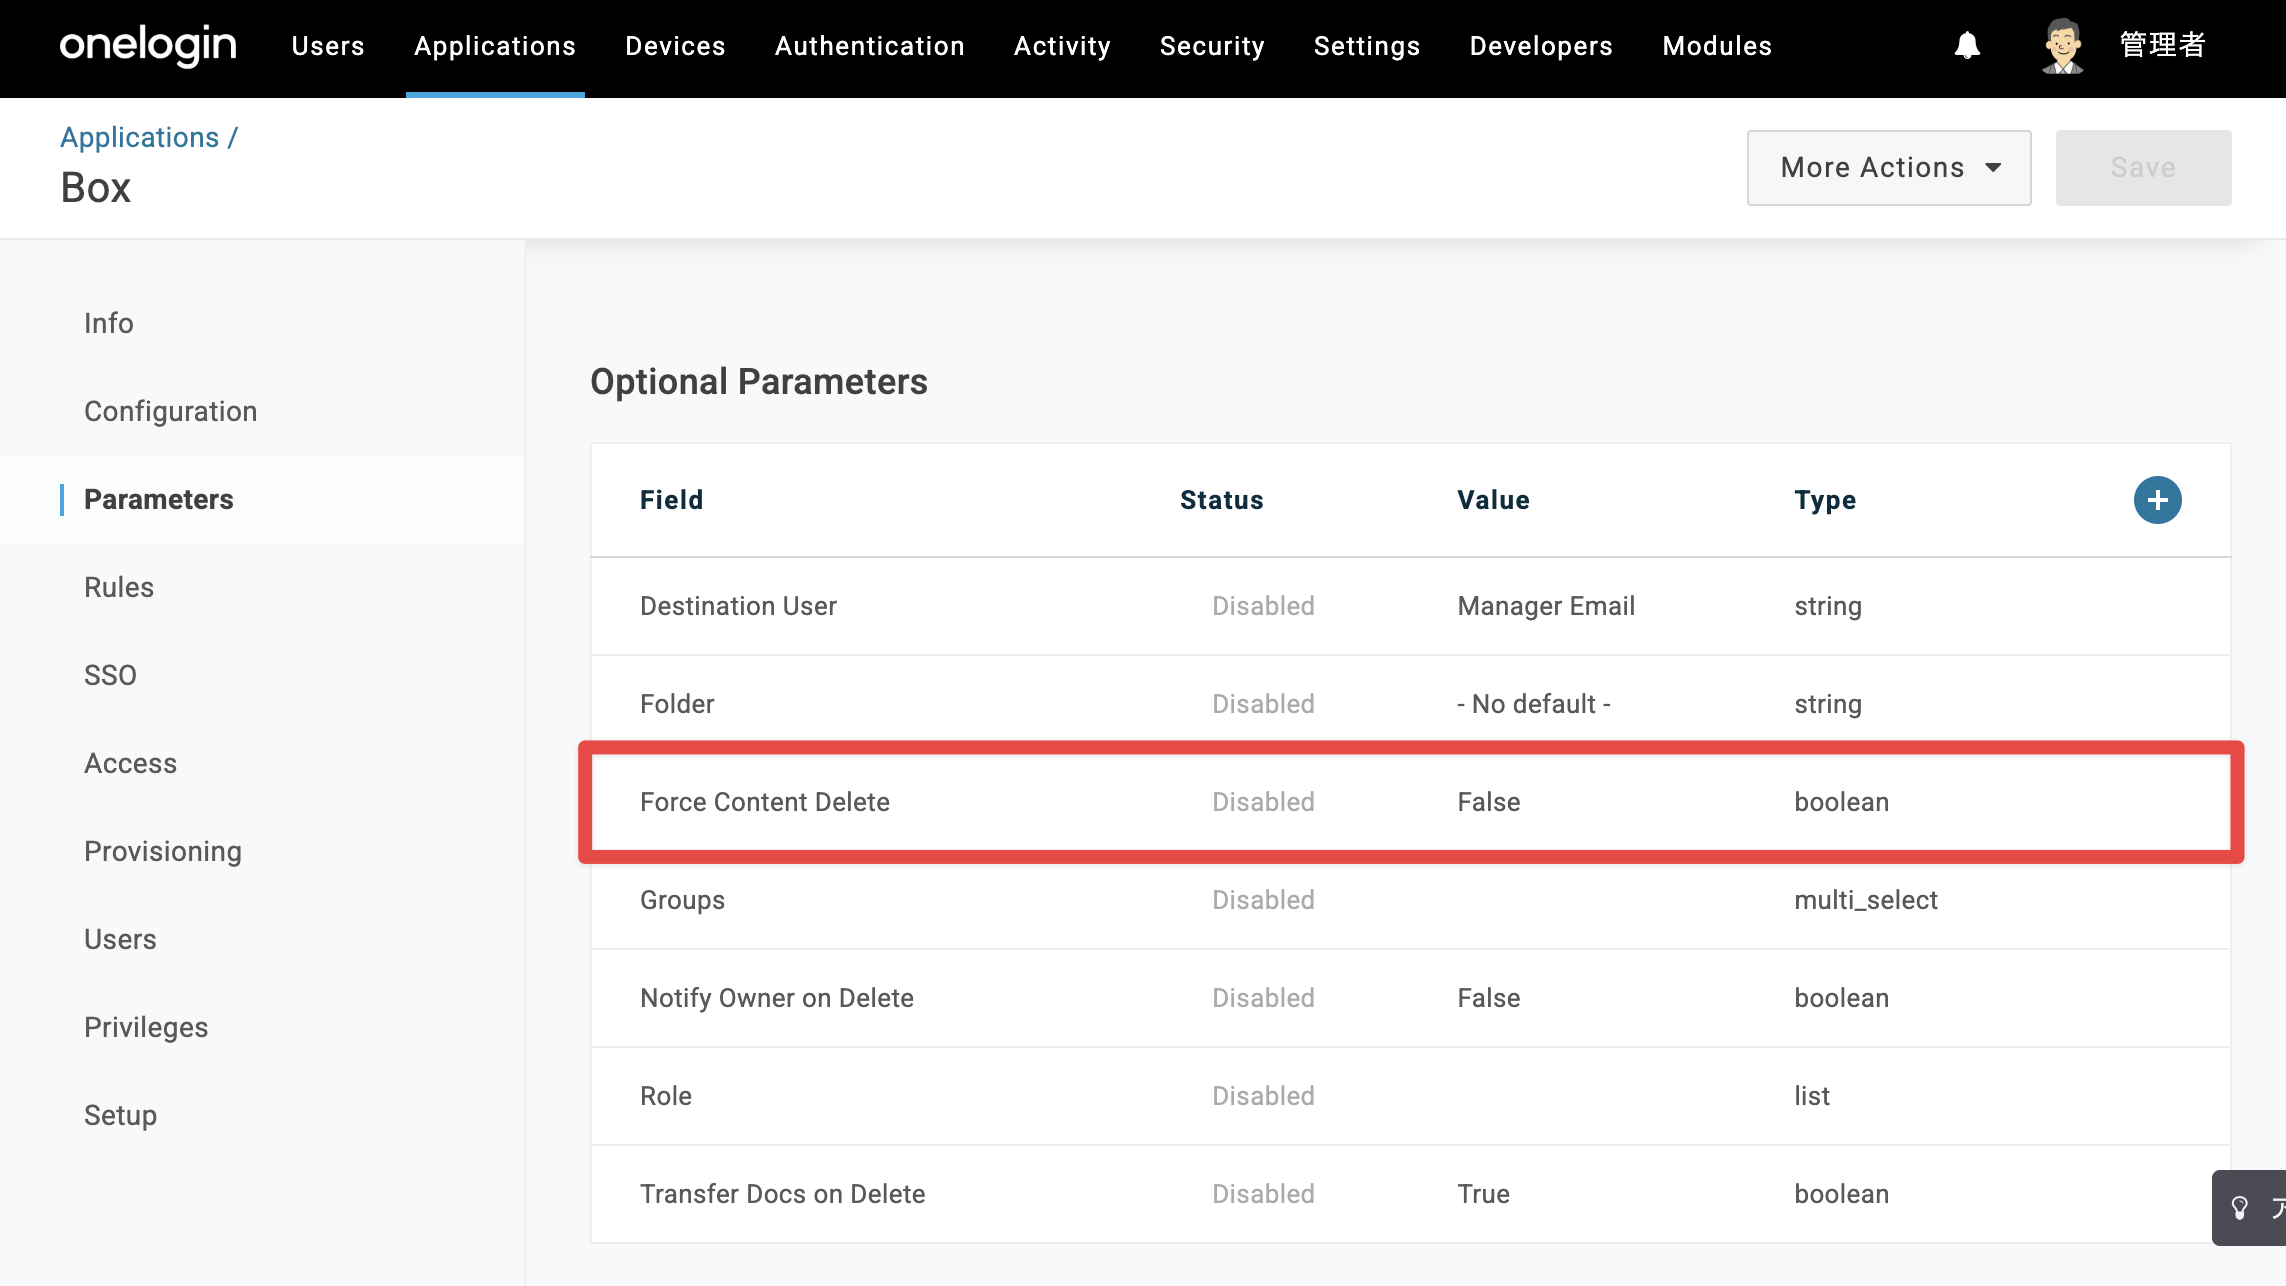Open the Users tab in sidebar
This screenshot has height=1286, width=2286.
click(x=120, y=939)
